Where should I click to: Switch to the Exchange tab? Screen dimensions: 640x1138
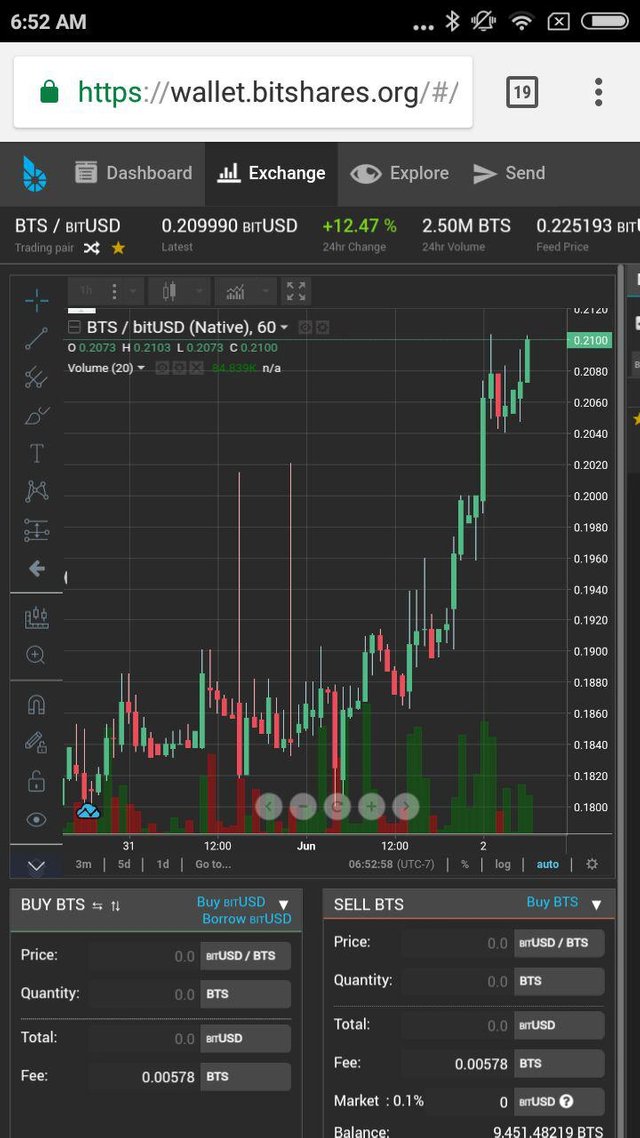271,173
